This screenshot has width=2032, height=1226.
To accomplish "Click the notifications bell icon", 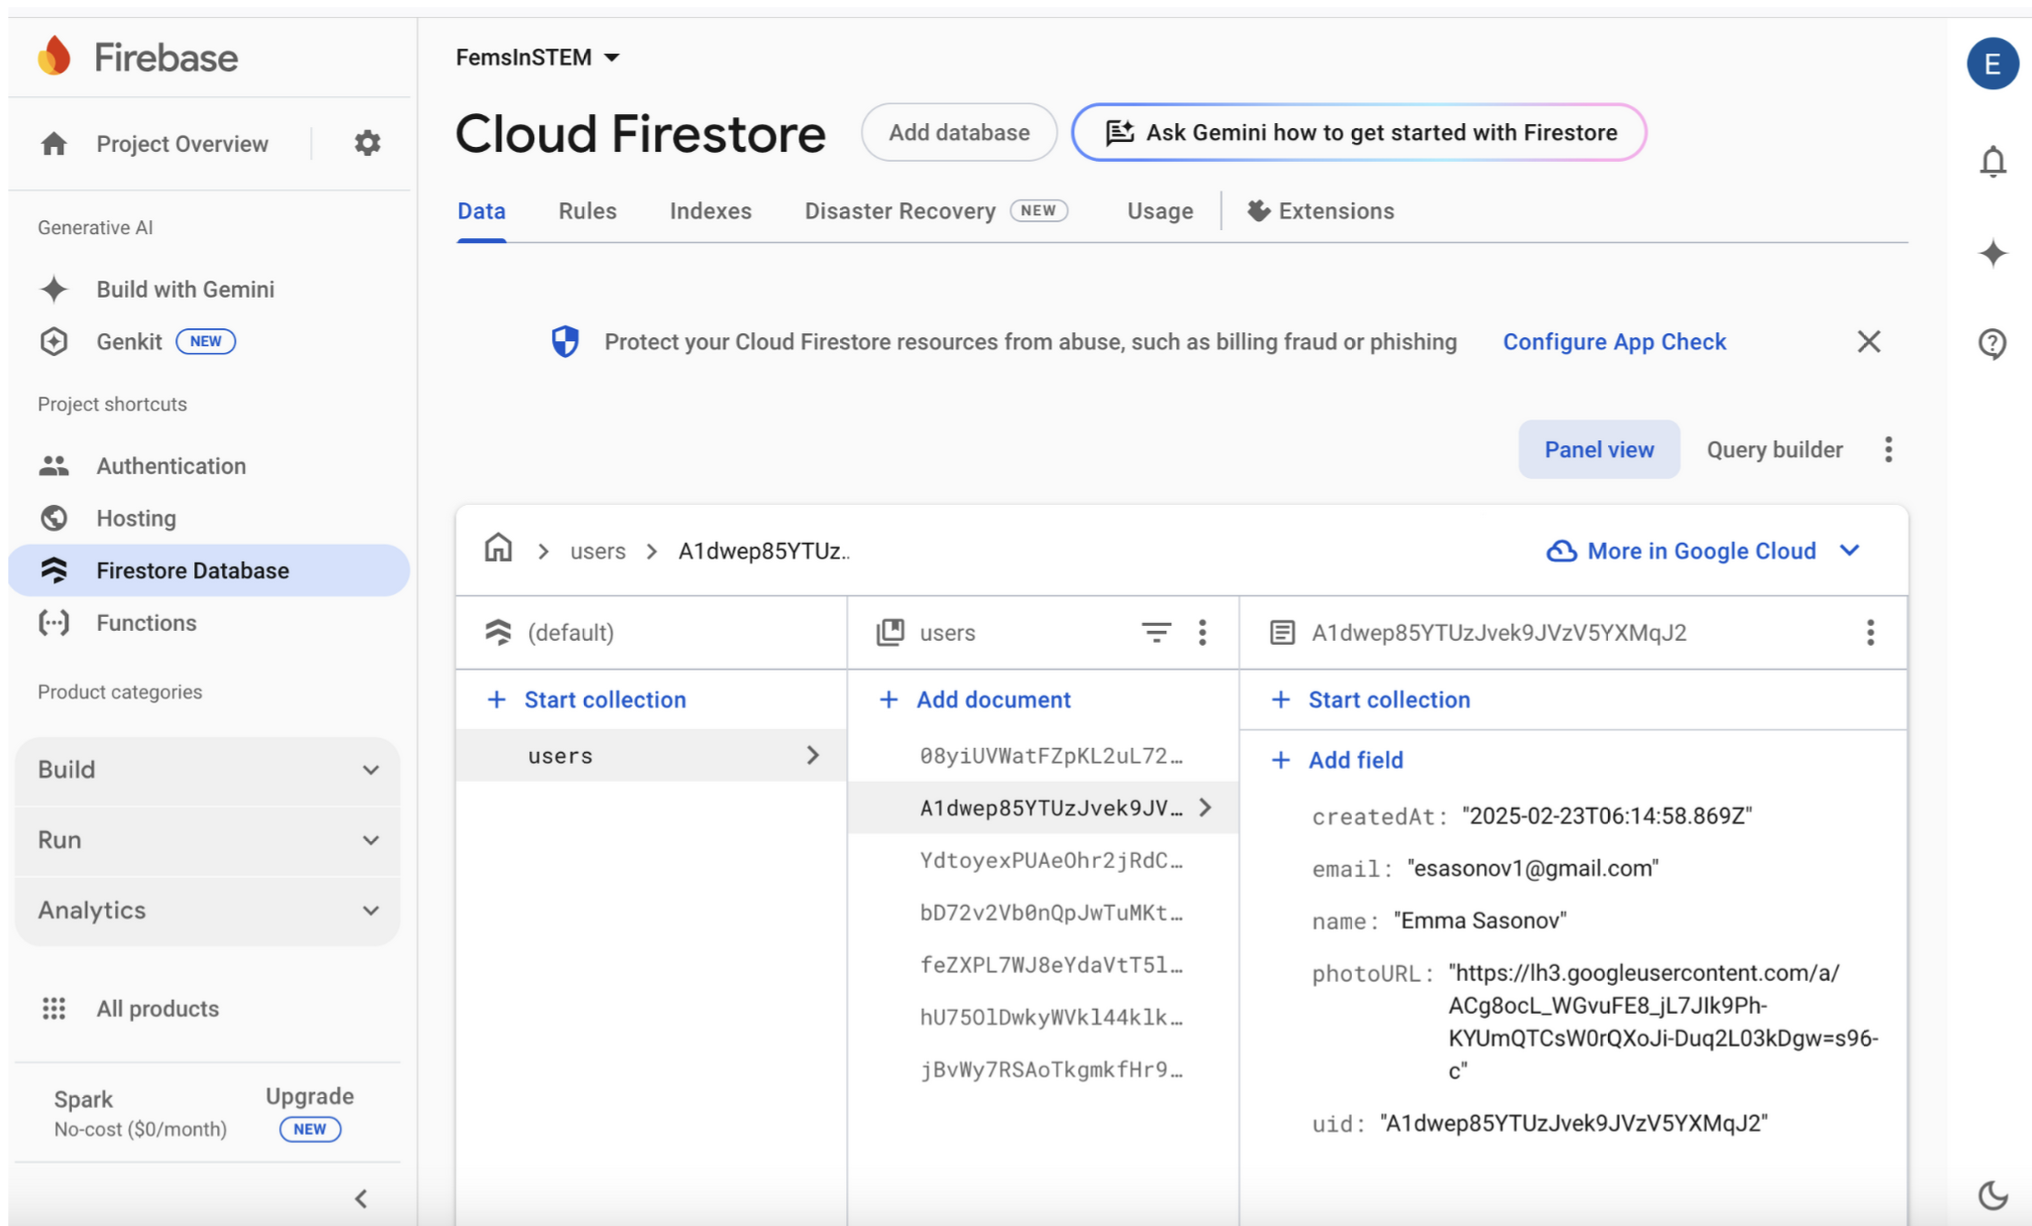I will (x=1992, y=161).
